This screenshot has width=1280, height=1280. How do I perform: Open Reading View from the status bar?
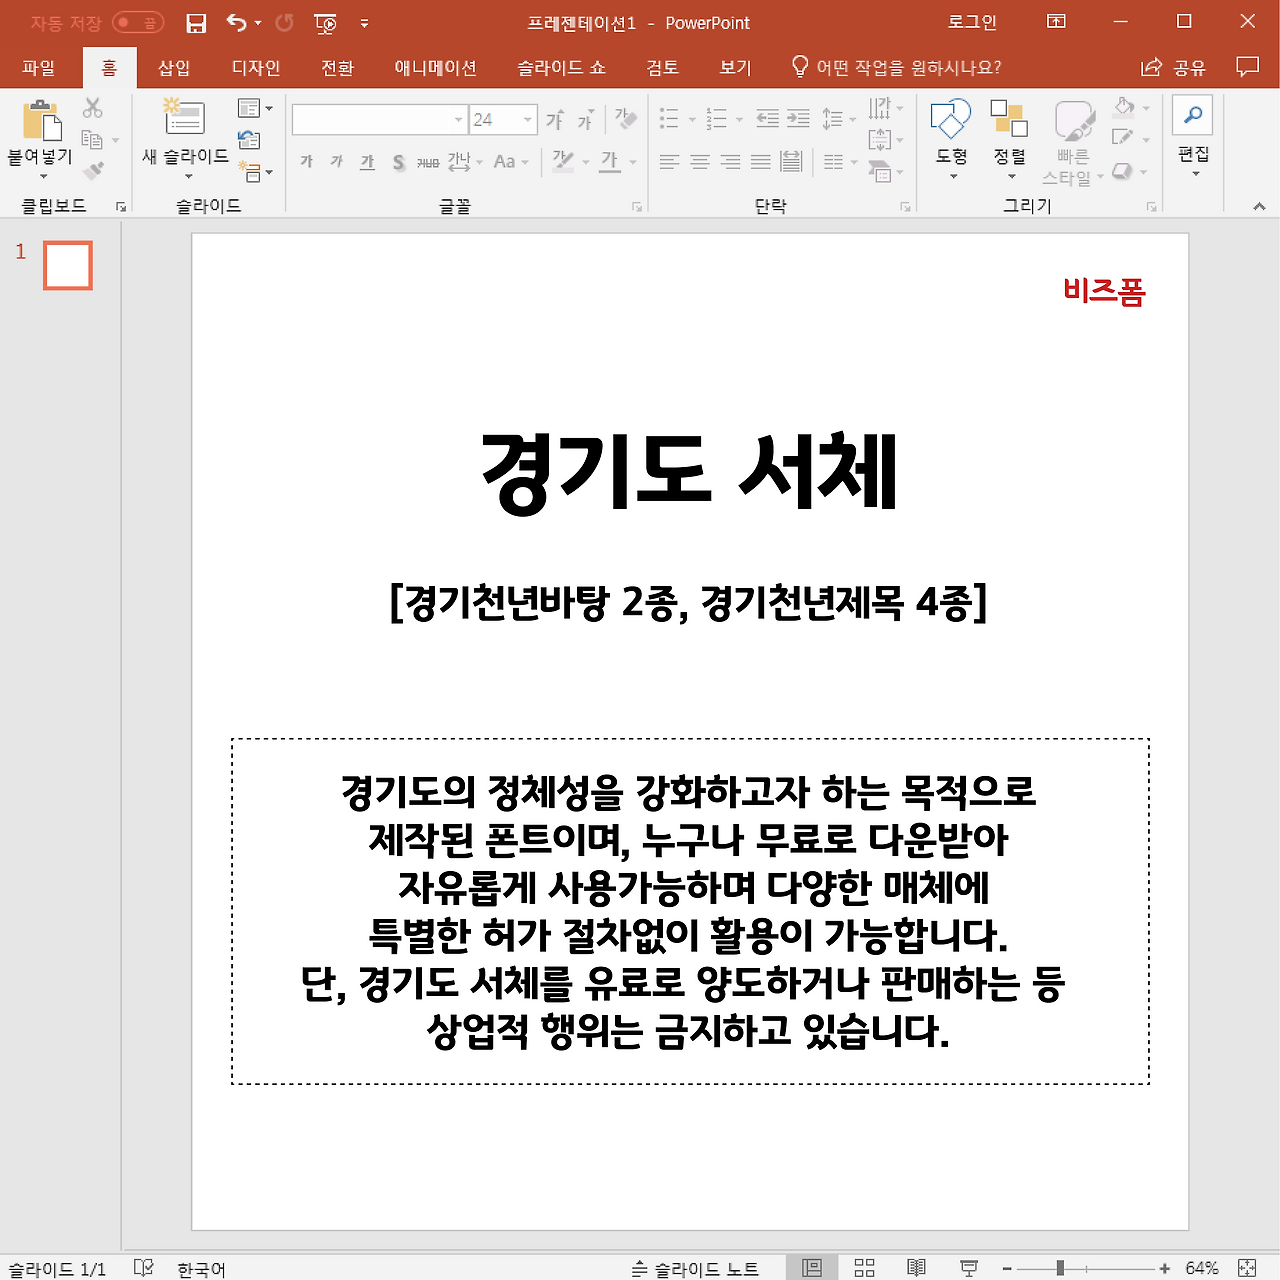[916, 1268]
